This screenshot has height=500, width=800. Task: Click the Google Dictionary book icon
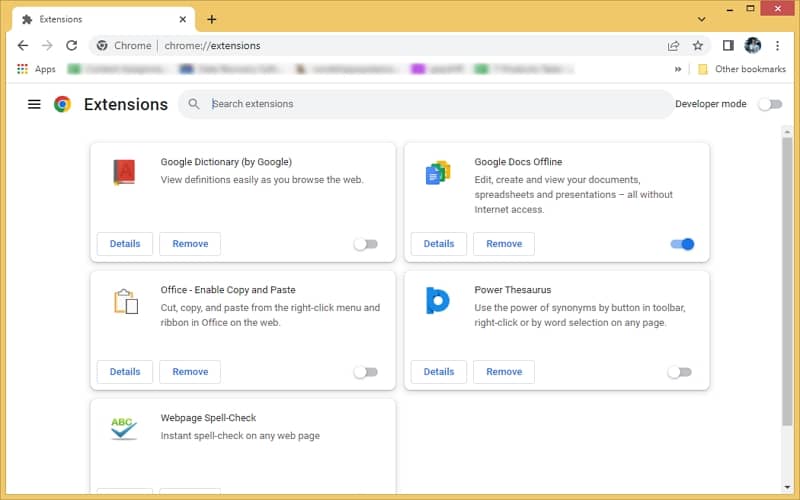tap(124, 172)
